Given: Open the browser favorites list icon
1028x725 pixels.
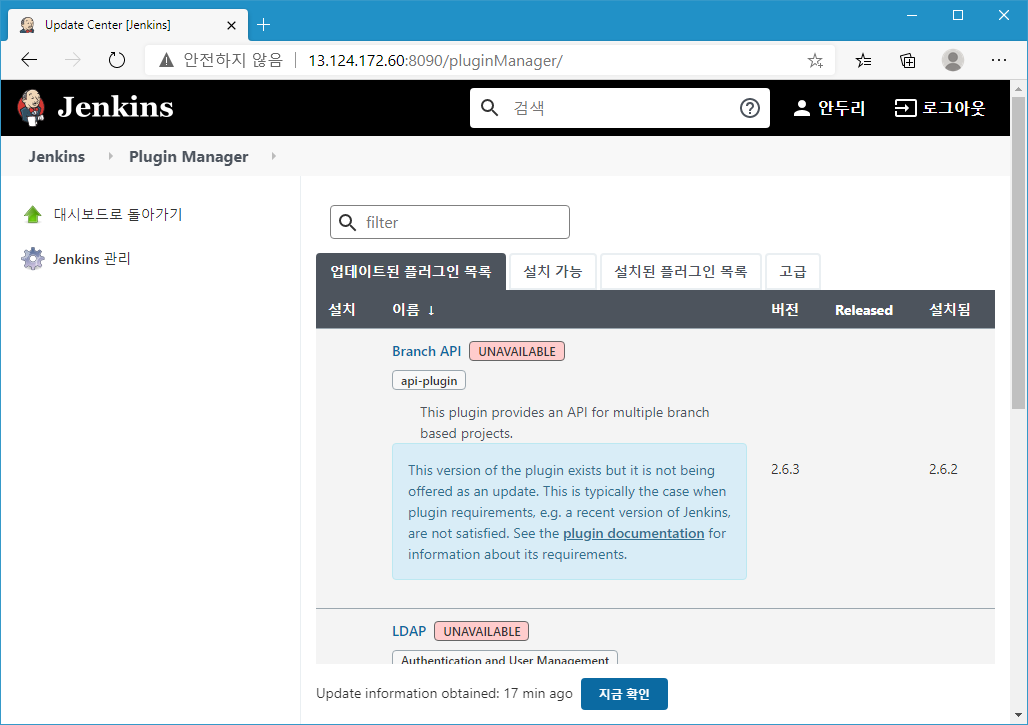Looking at the screenshot, I should (x=863, y=61).
